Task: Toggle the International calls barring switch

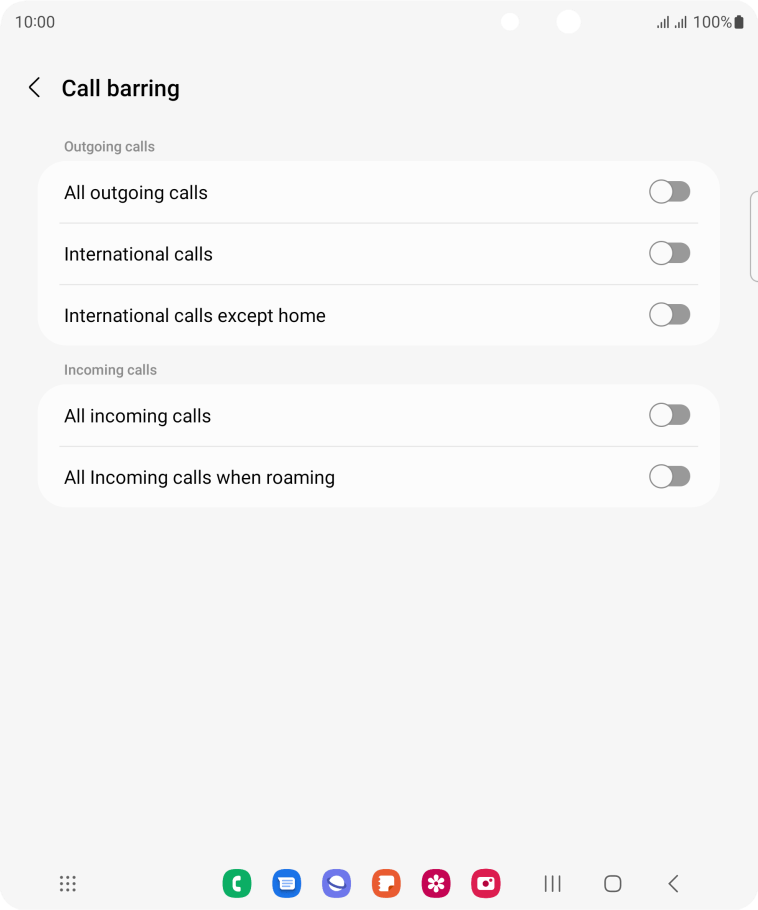Action: coord(670,253)
